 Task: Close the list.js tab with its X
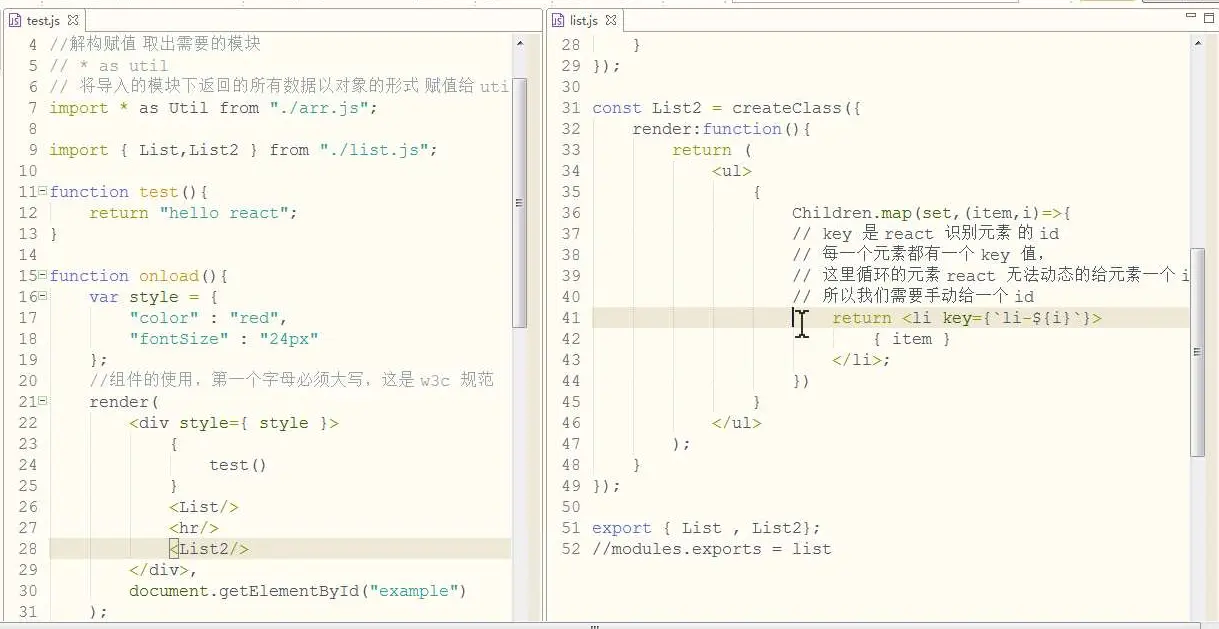coord(611,20)
